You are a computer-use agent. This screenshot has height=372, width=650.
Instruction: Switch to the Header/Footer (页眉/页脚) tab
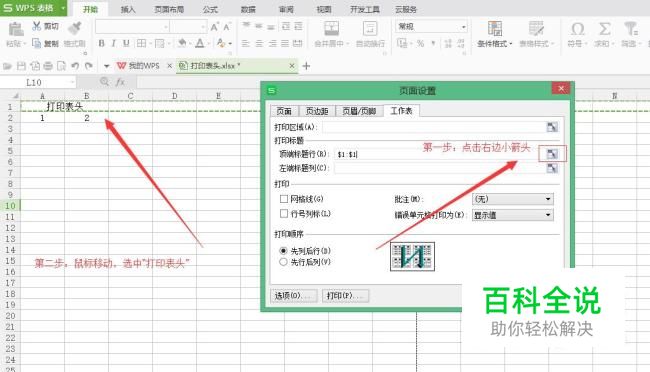click(x=359, y=111)
